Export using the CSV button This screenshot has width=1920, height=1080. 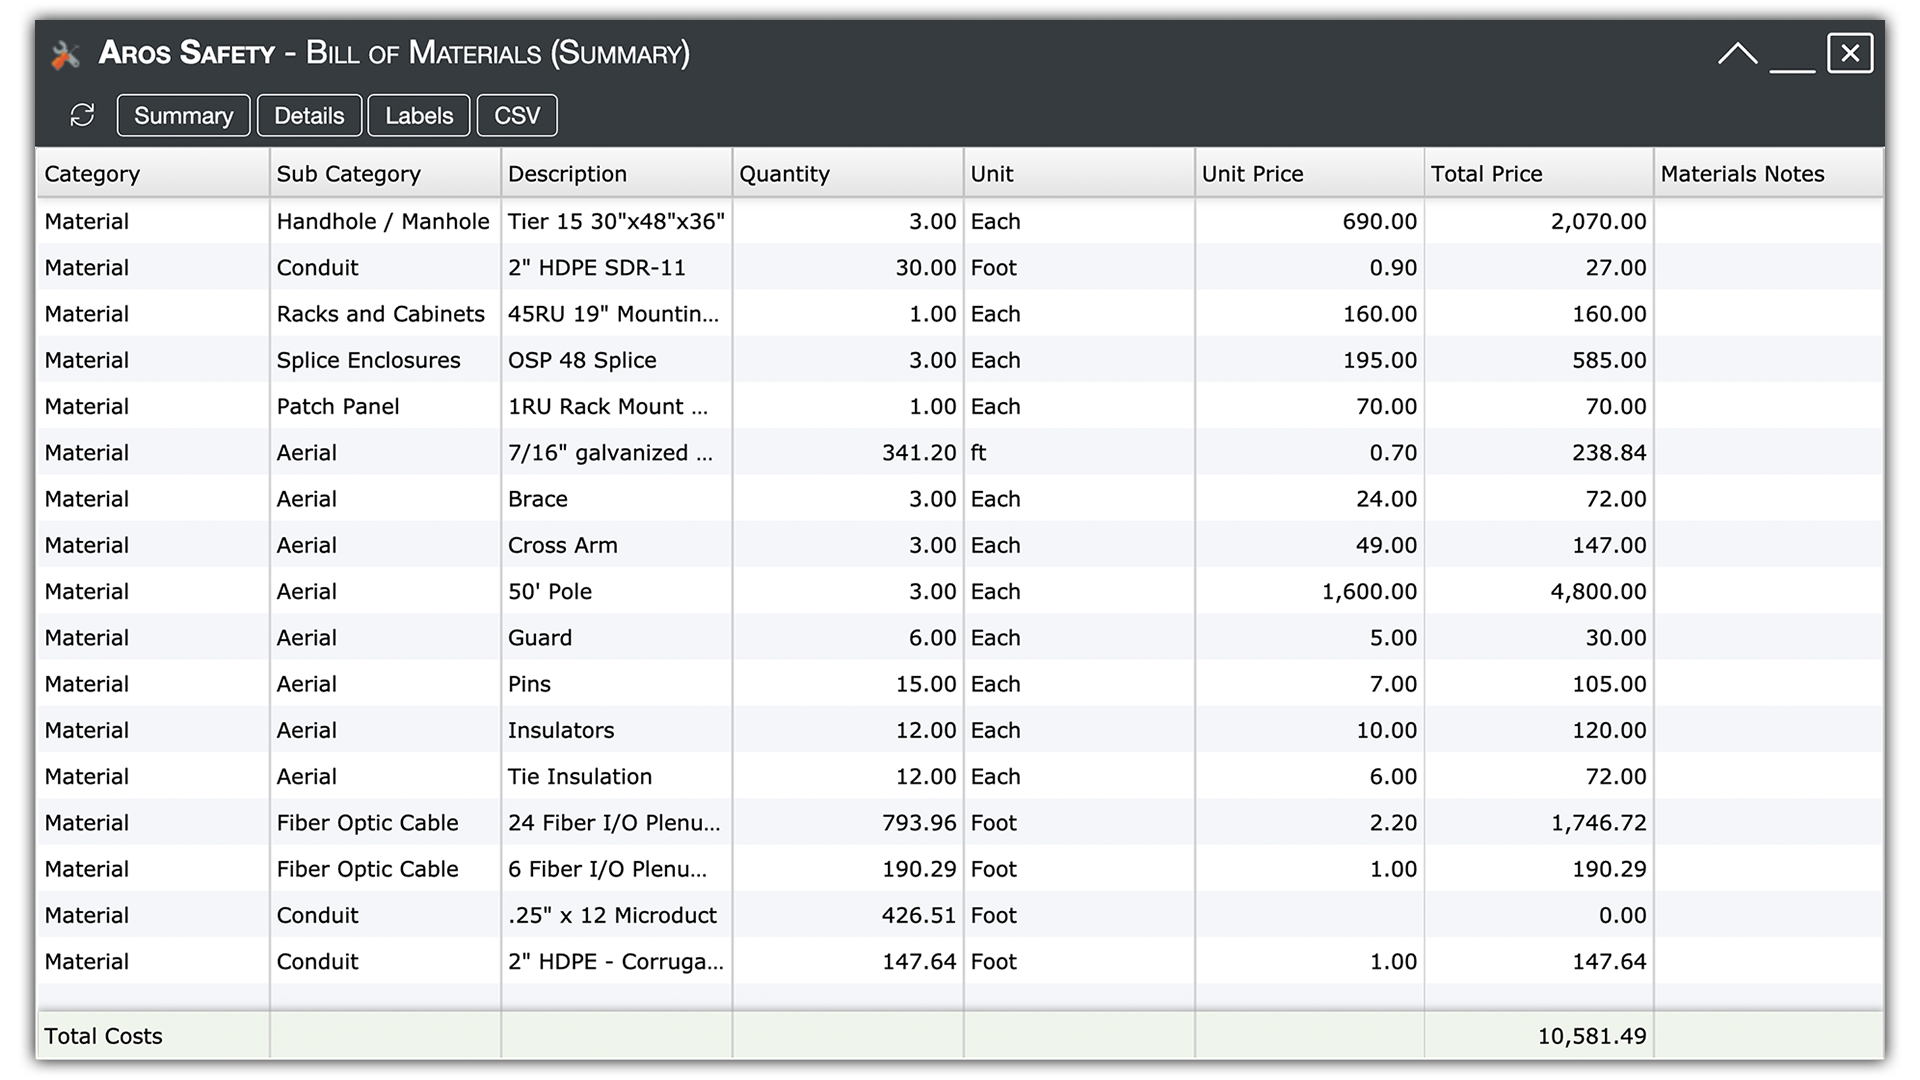click(x=517, y=115)
